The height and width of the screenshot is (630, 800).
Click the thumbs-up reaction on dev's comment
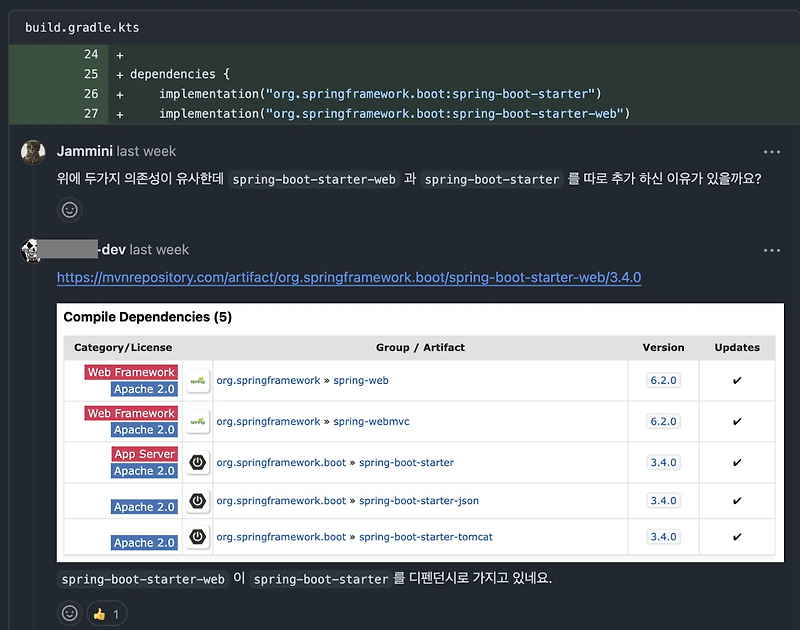pyautogui.click(x=104, y=612)
